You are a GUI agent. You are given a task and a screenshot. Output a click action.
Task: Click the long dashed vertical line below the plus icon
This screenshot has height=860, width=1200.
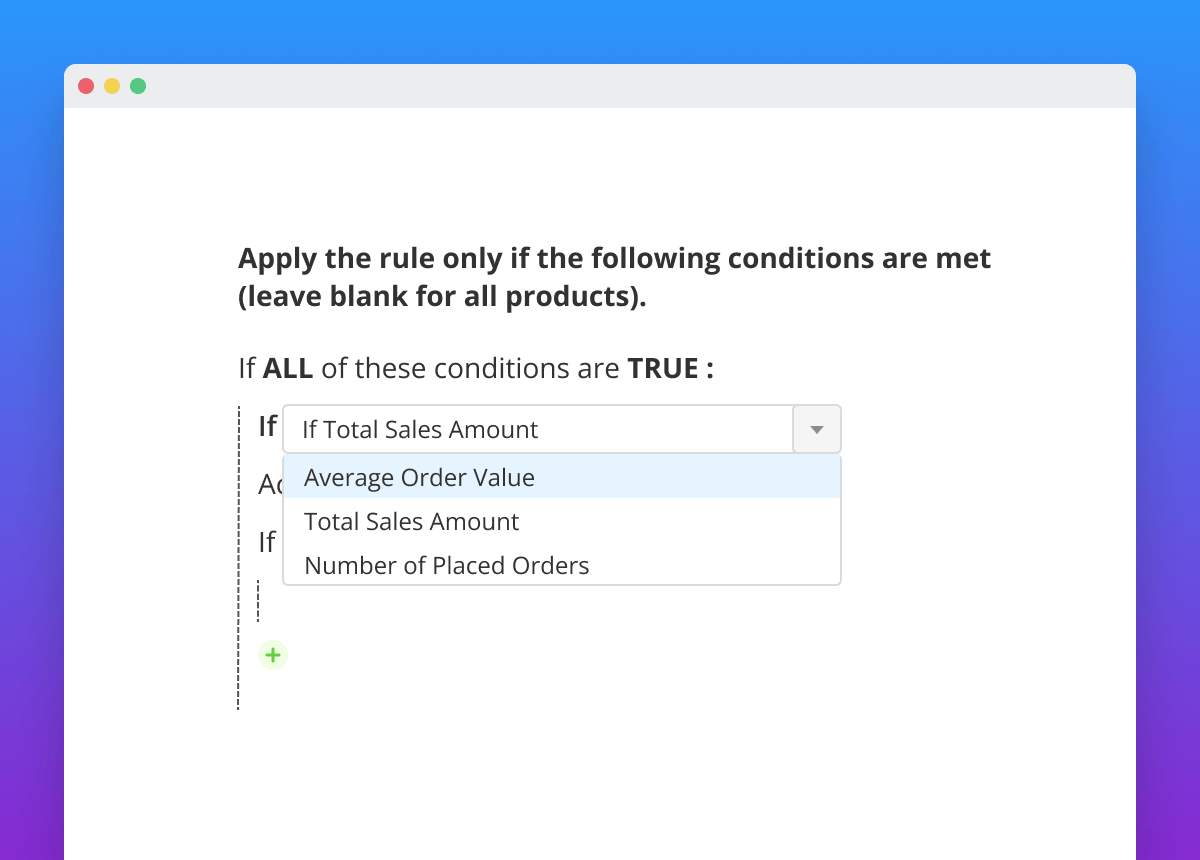(238, 690)
